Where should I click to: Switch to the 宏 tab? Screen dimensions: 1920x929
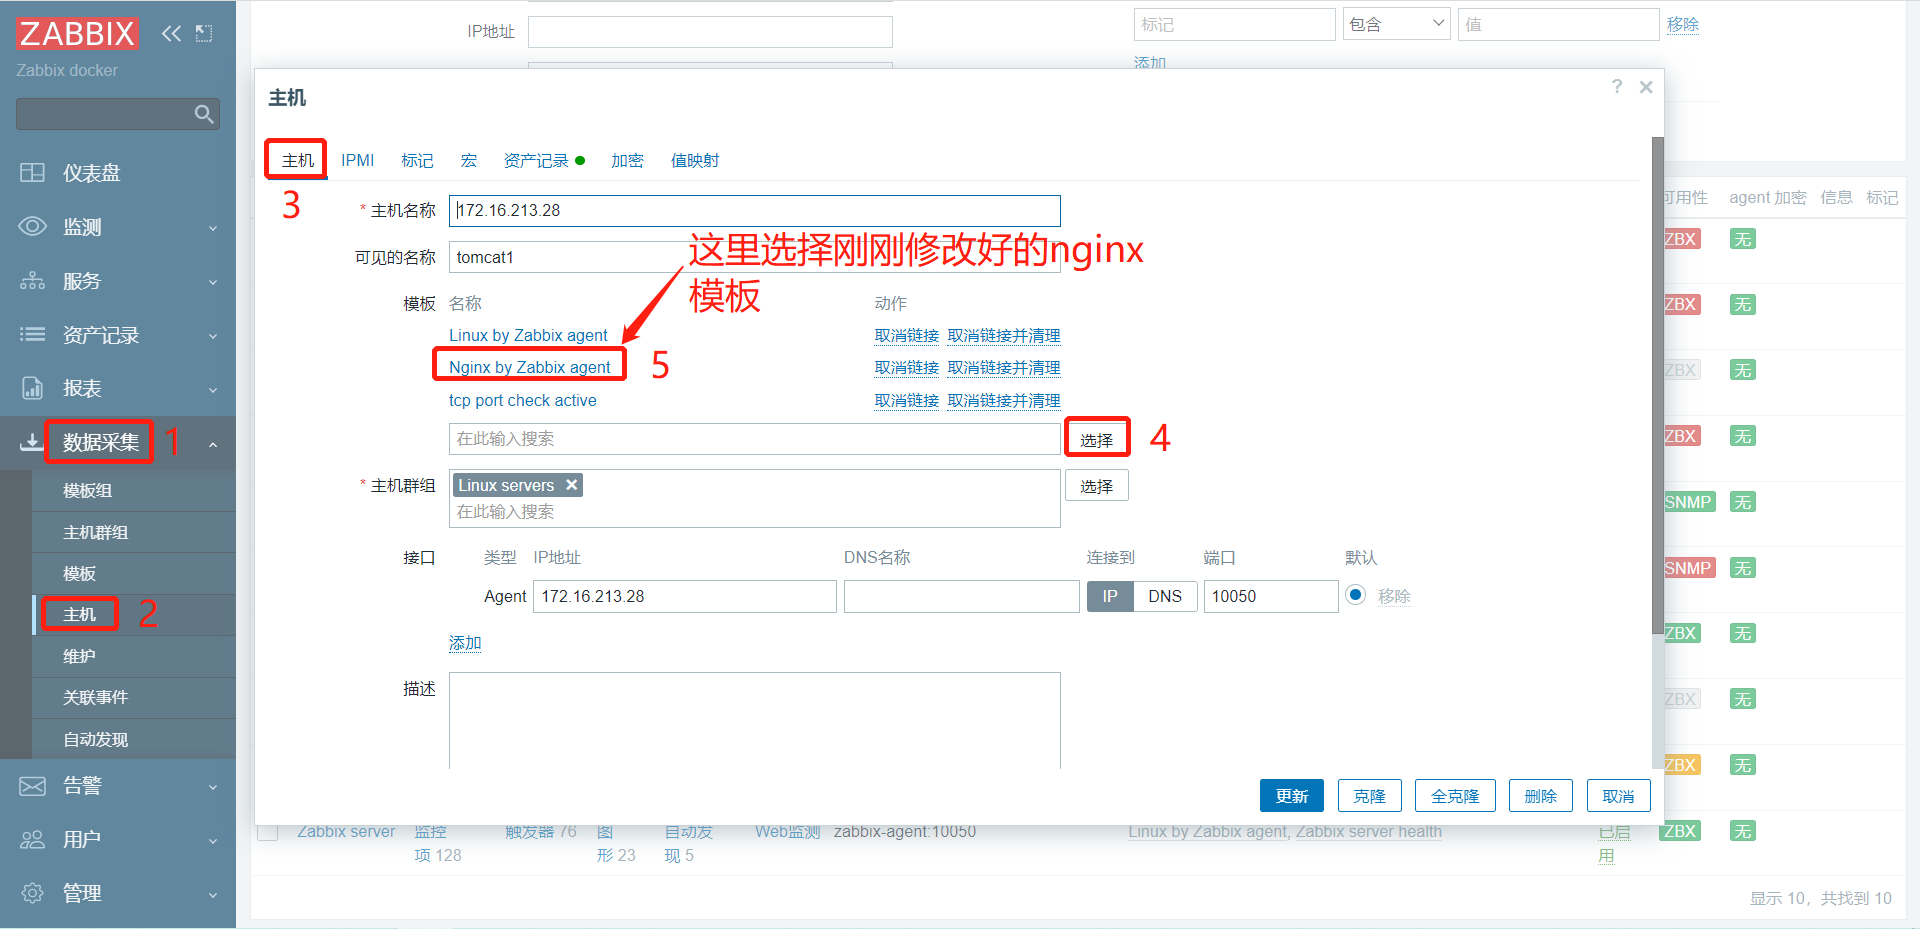tap(469, 160)
